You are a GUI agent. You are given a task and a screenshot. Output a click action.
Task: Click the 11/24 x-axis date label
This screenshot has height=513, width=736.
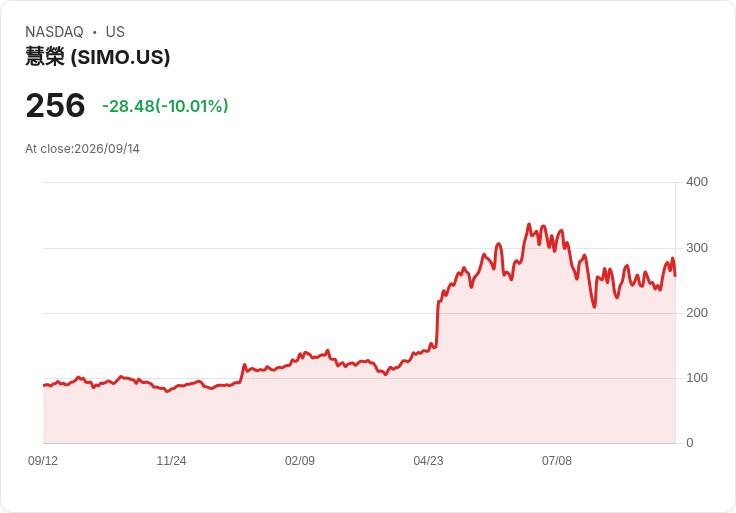click(x=171, y=461)
